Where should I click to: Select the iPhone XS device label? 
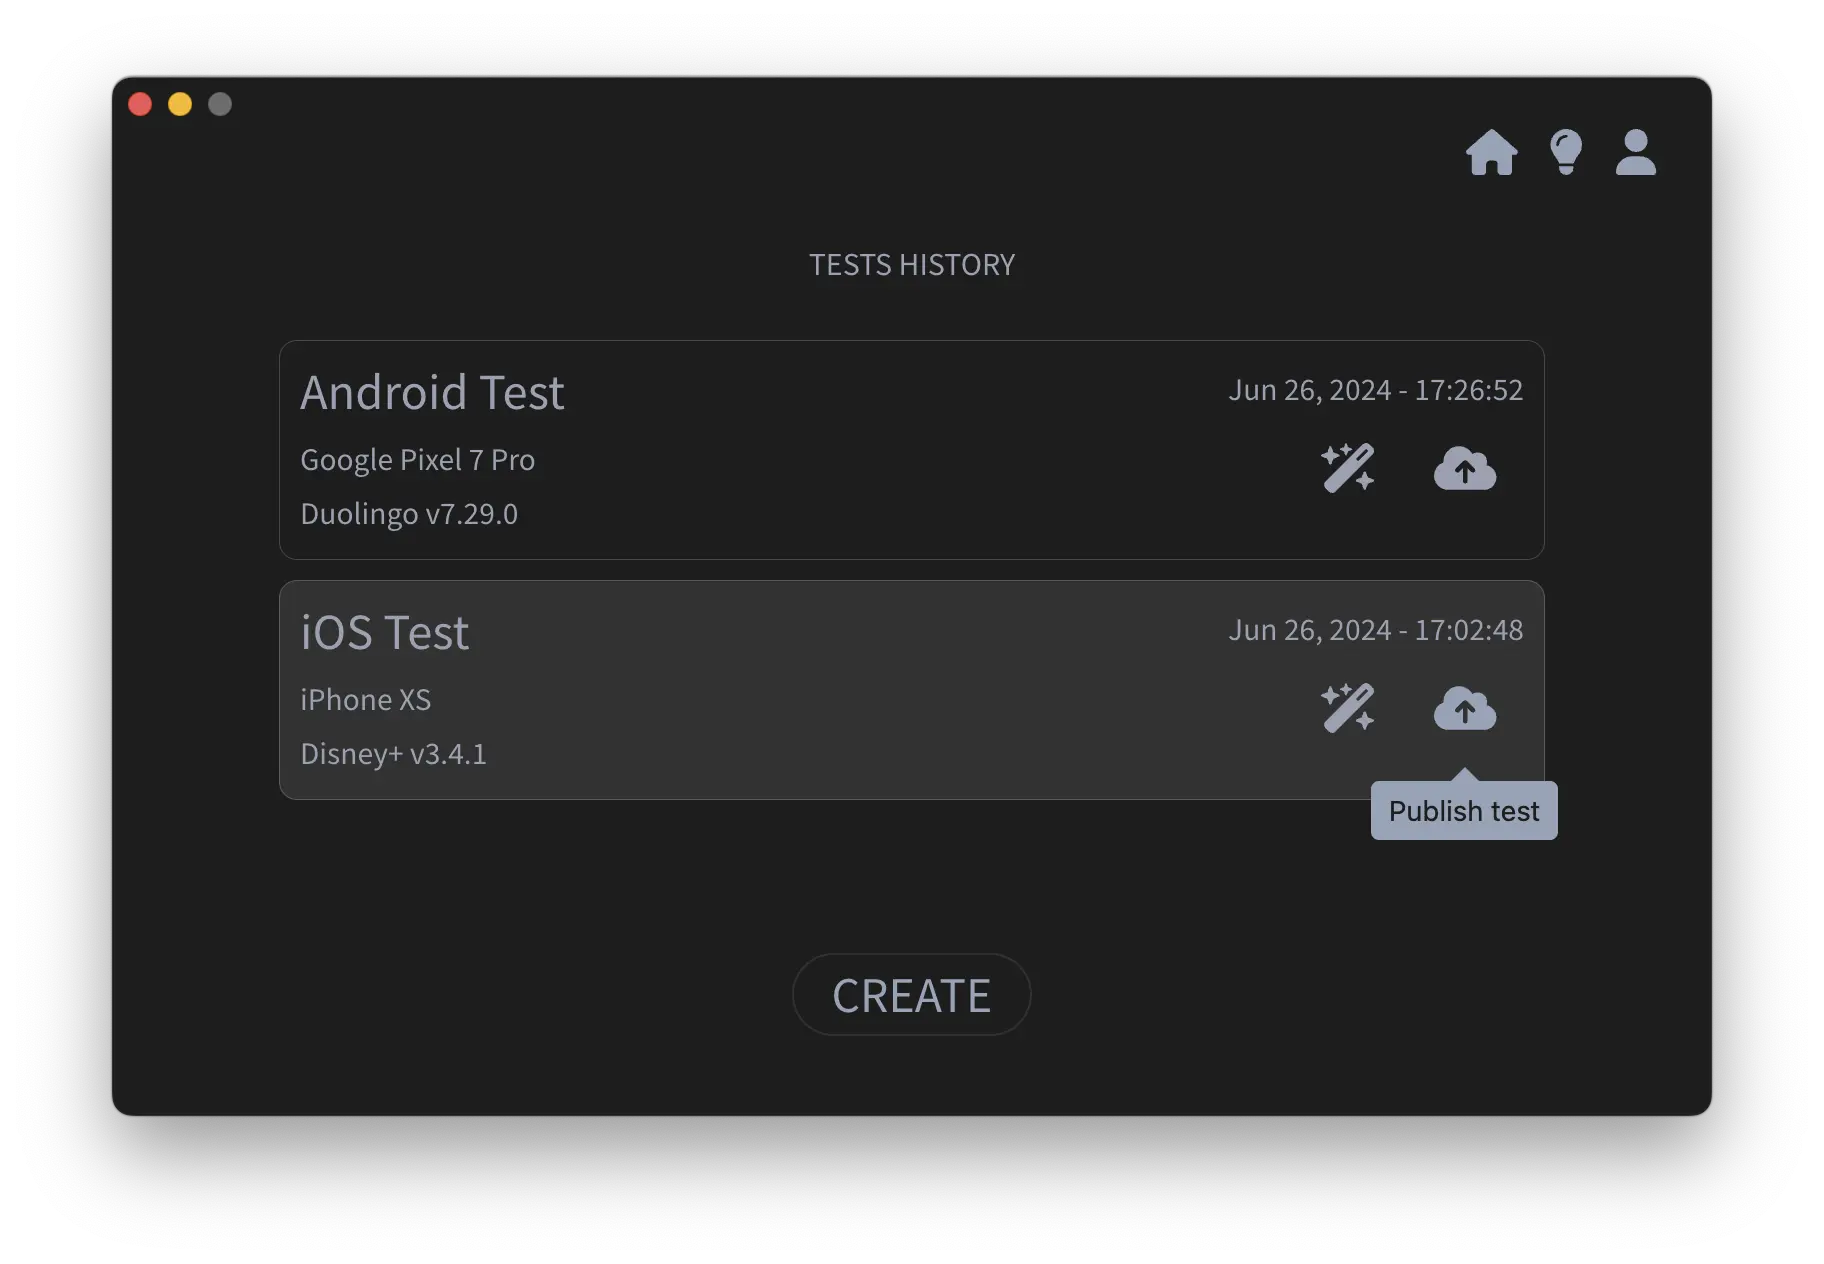pyautogui.click(x=365, y=700)
